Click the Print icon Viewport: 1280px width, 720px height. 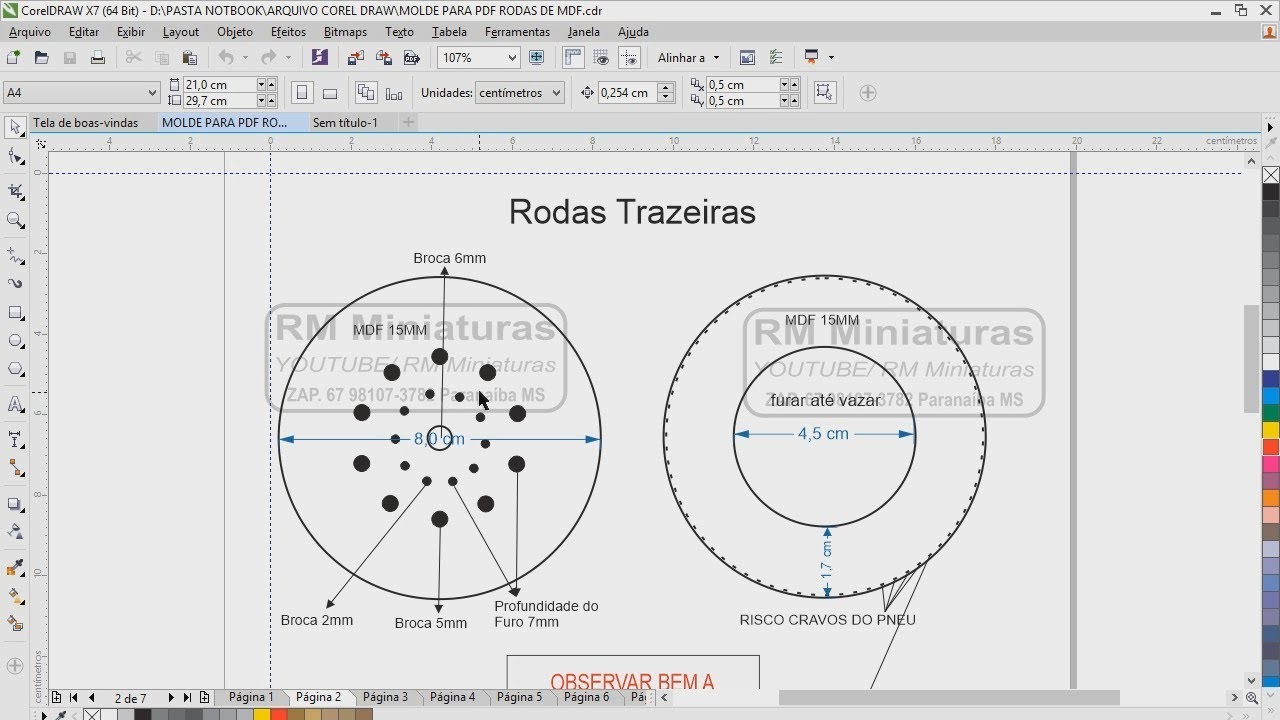point(97,58)
